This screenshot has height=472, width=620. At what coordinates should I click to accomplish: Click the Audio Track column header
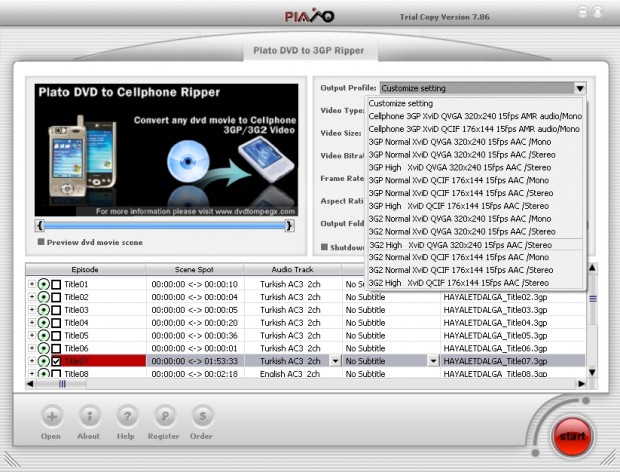click(x=293, y=270)
